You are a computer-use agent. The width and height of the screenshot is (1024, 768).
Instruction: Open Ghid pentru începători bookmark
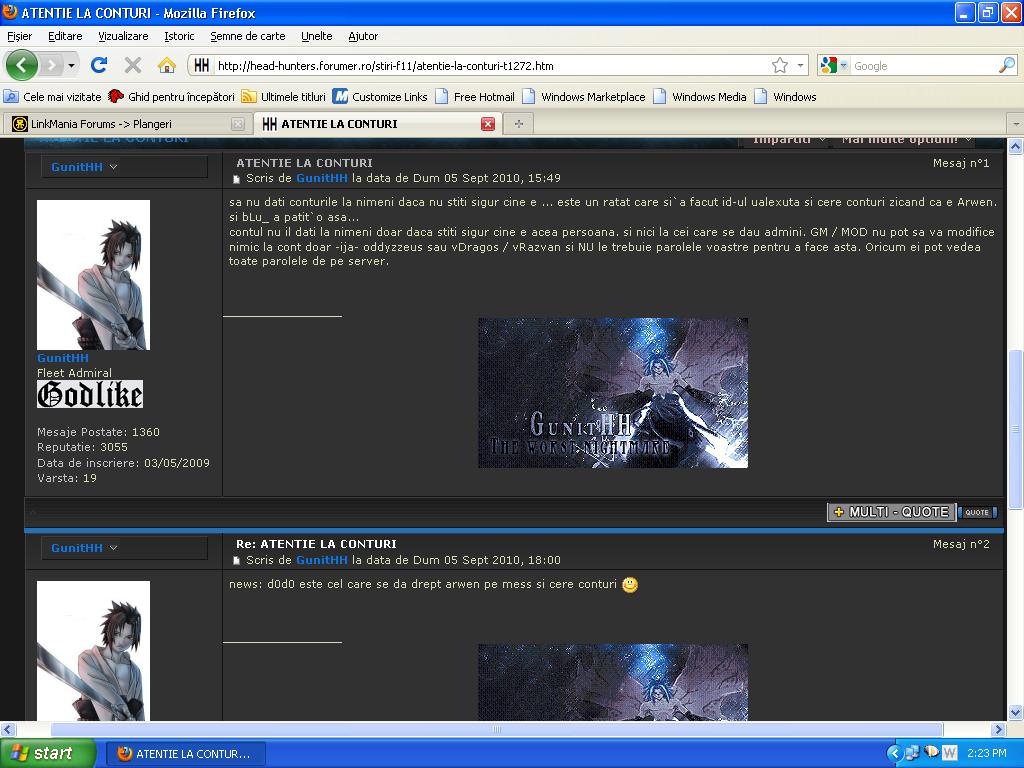tap(172, 97)
